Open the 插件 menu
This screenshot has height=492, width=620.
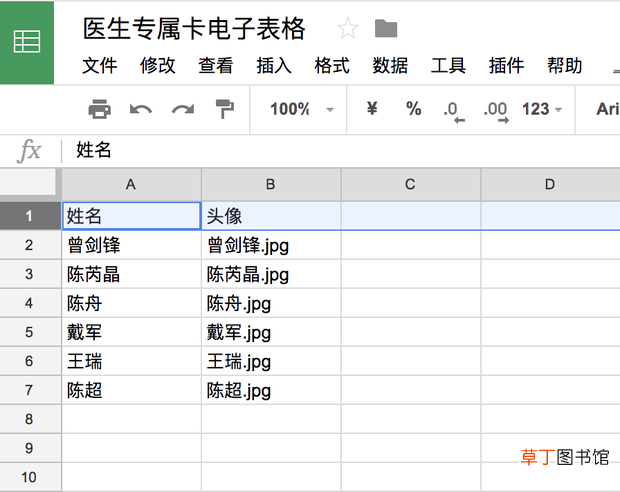tap(506, 66)
